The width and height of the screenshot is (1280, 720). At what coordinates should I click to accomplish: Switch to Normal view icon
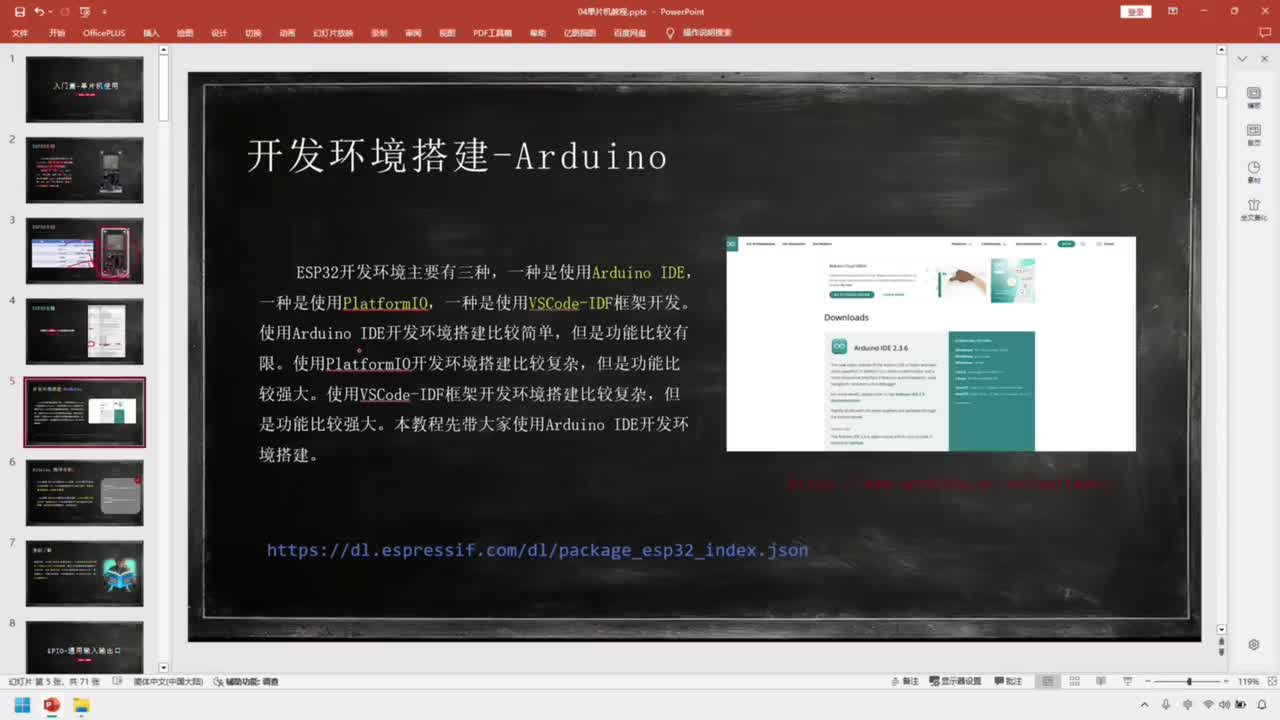click(x=1047, y=681)
